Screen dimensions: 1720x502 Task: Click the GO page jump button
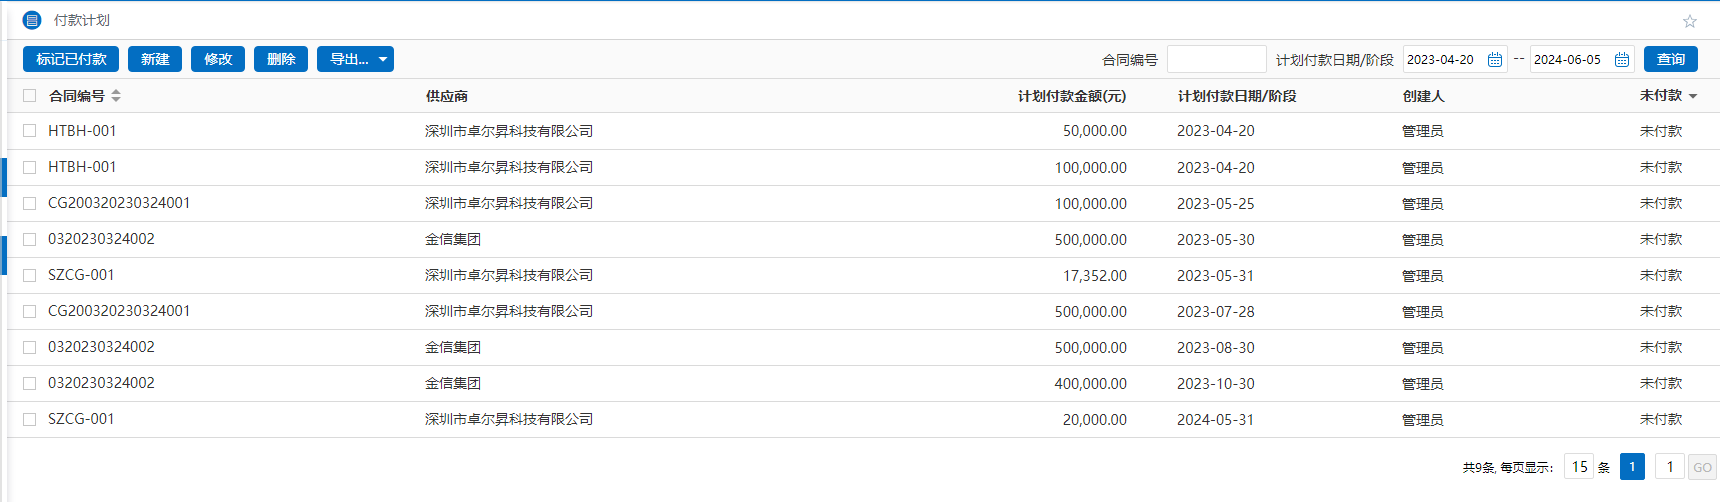tap(1701, 467)
